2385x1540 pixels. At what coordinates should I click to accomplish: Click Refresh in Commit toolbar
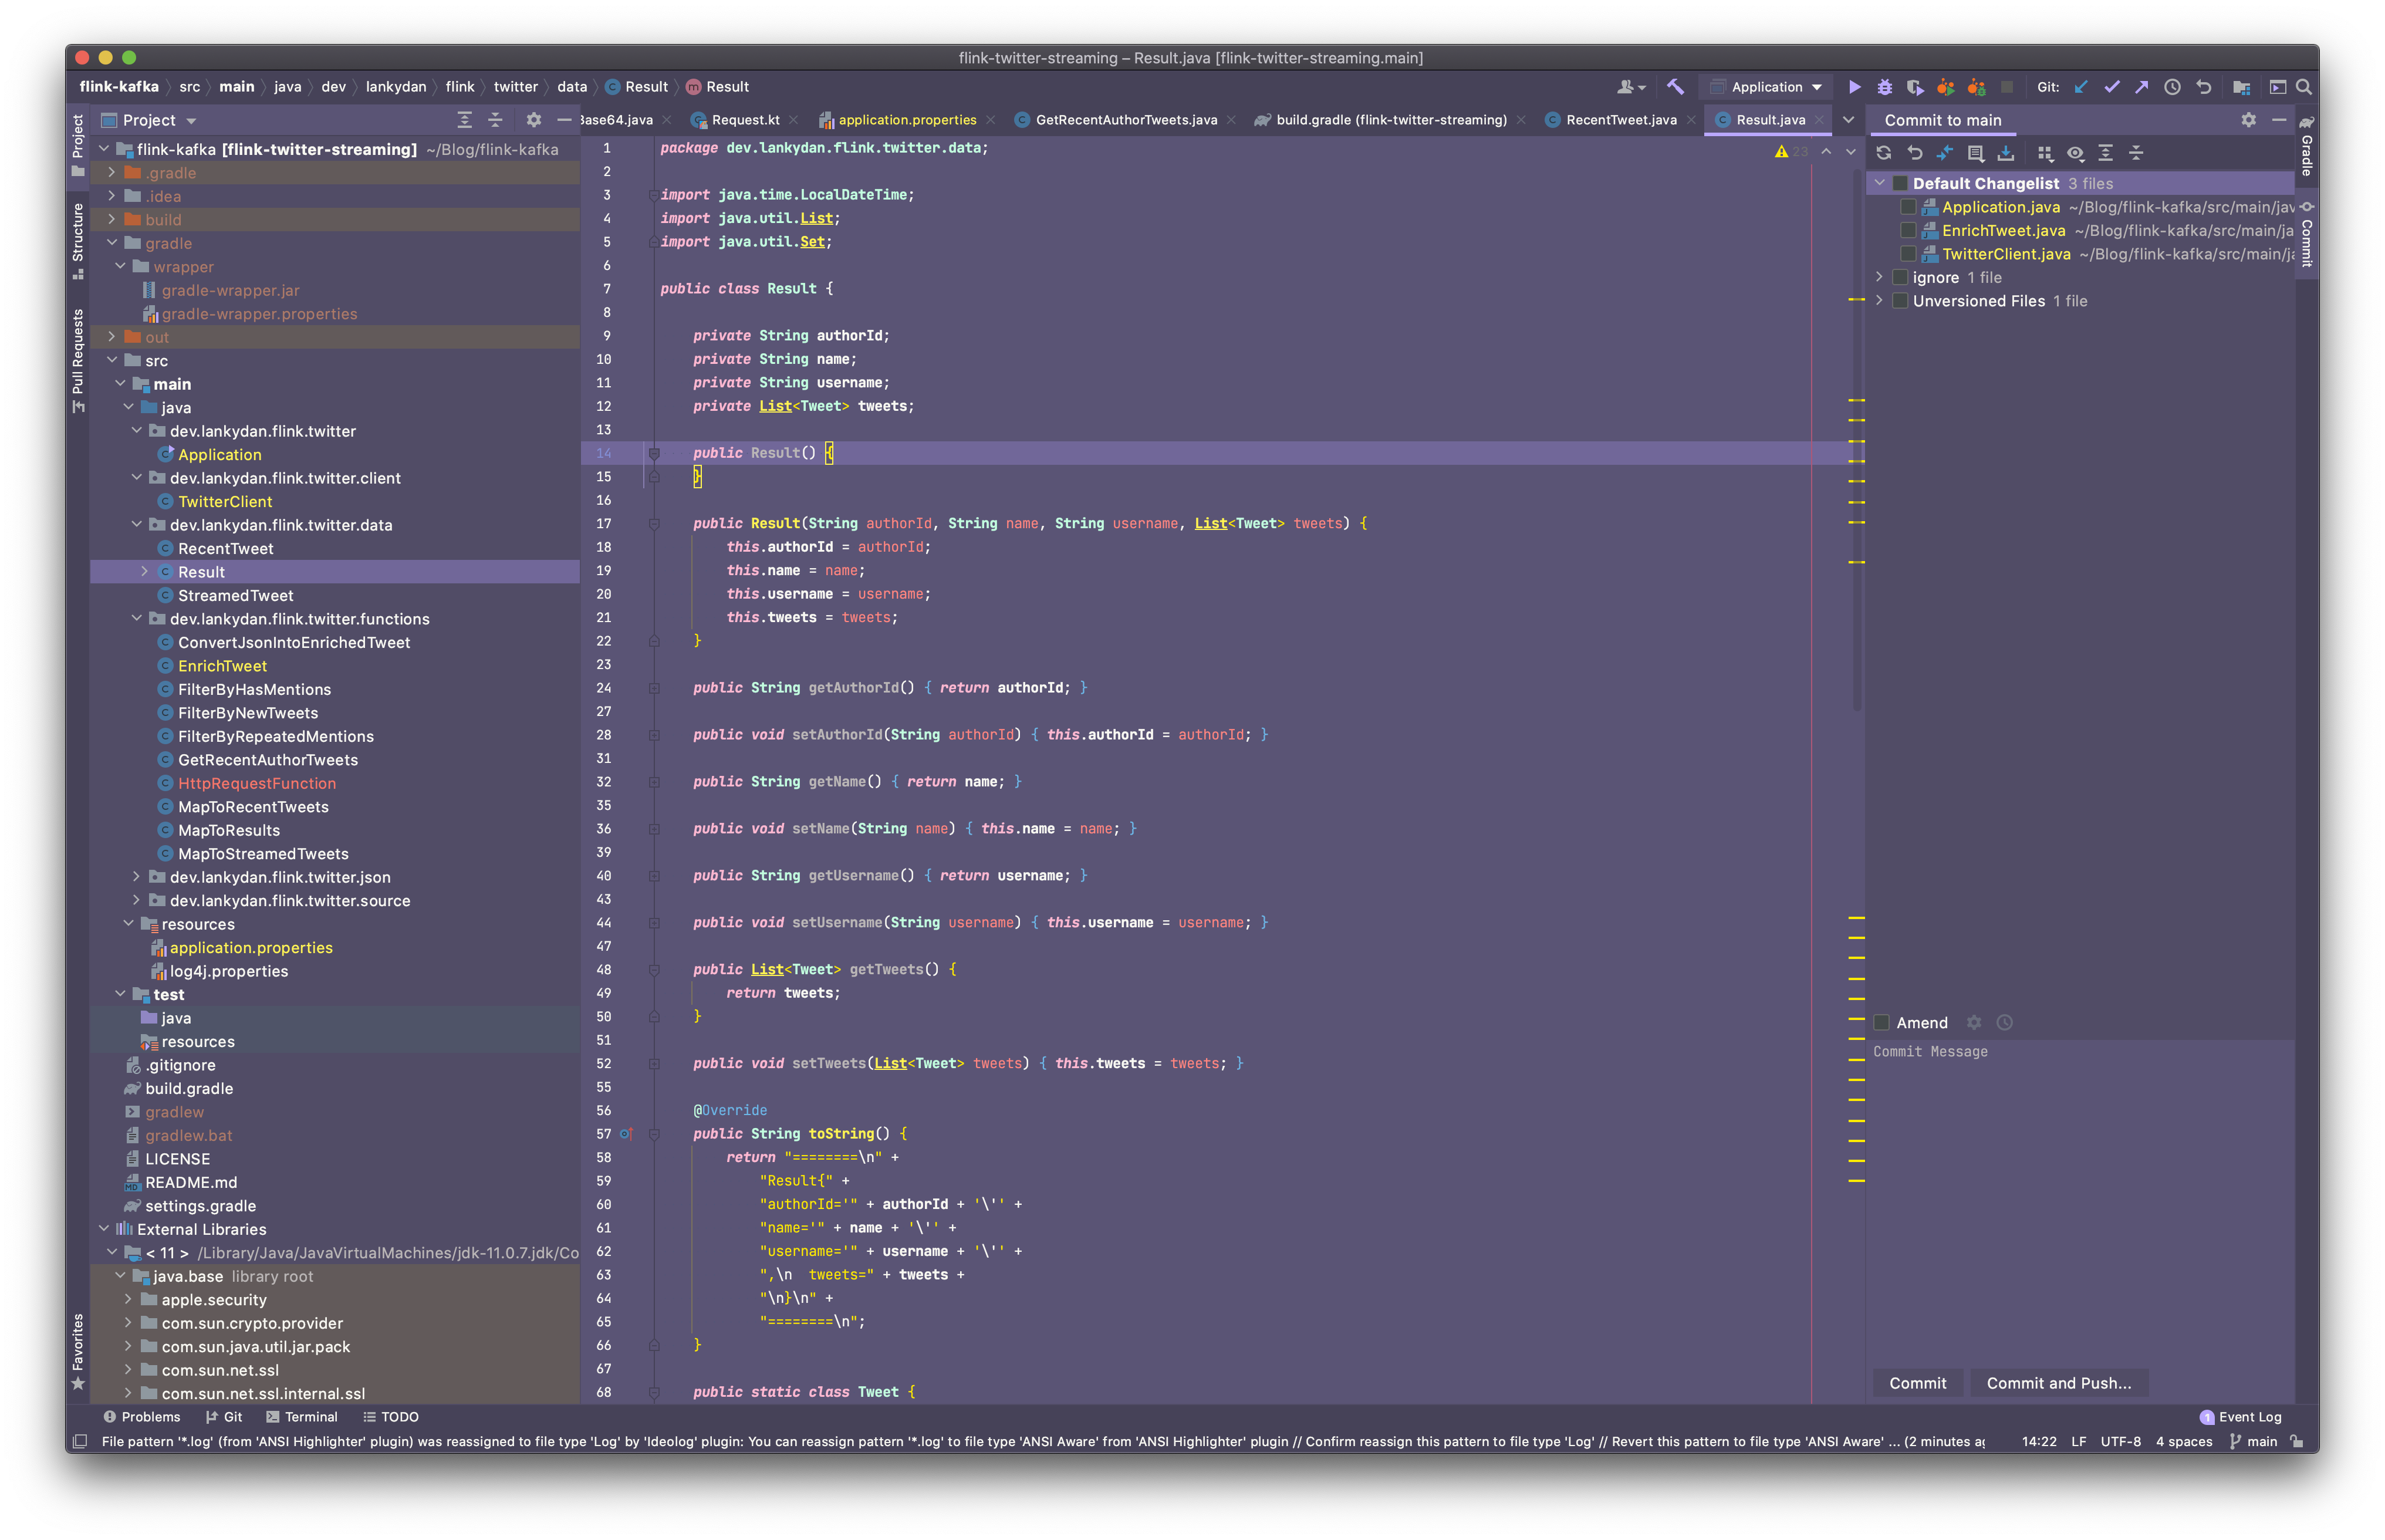pos(1884,153)
